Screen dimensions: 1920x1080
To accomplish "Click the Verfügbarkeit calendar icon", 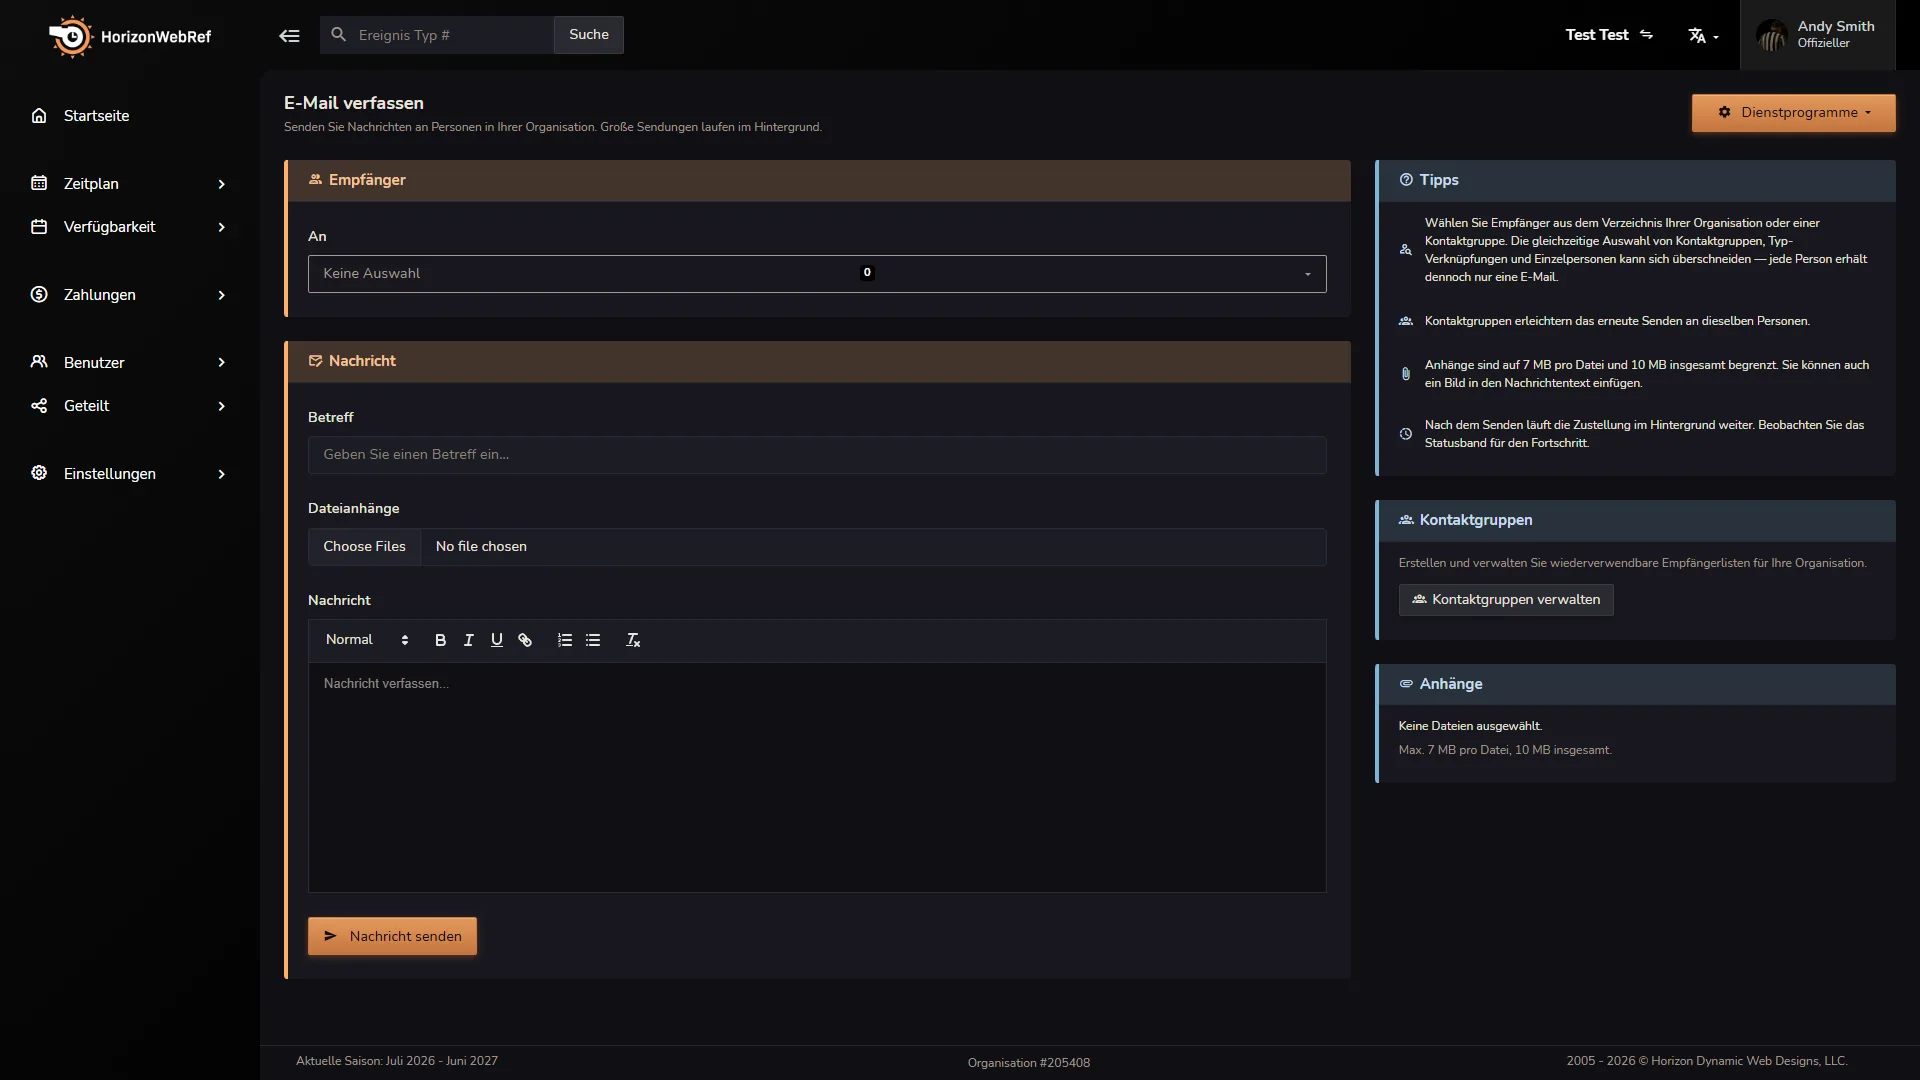I will click(39, 227).
